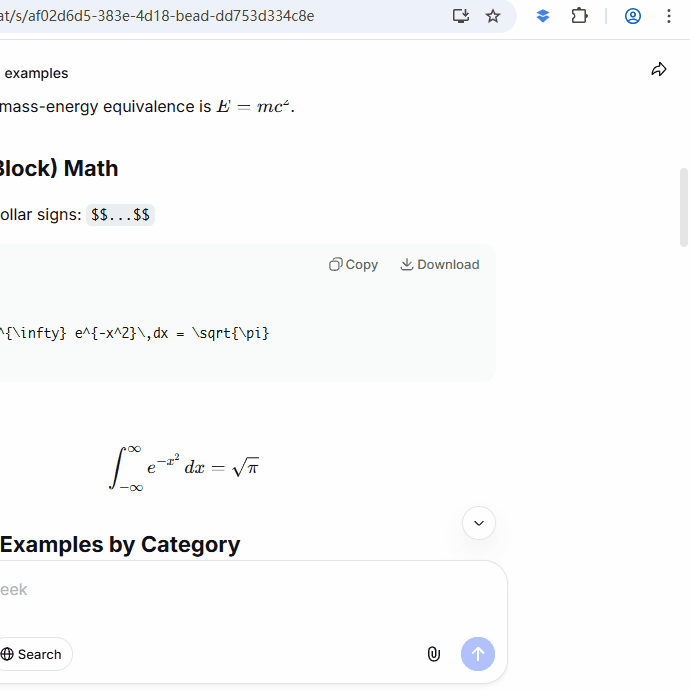Click the install app icon in address bar

click(x=460, y=16)
